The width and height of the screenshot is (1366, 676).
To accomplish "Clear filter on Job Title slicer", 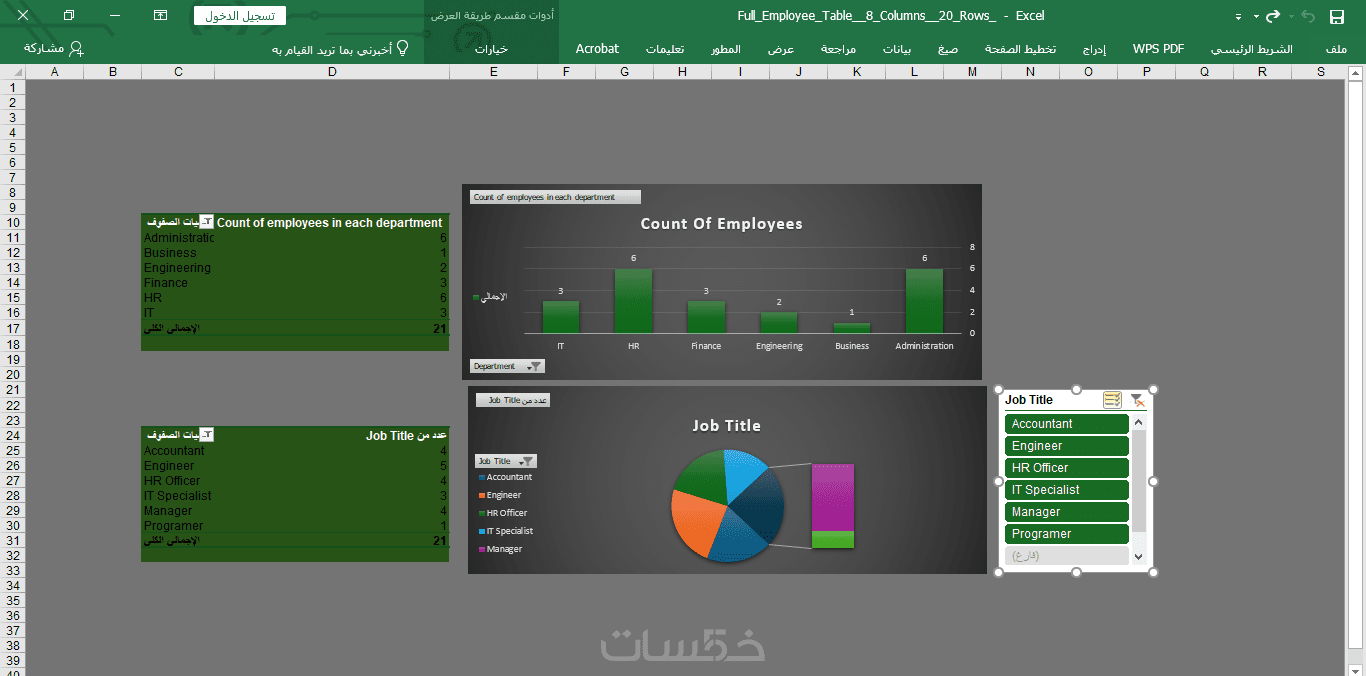I will (x=1137, y=400).
